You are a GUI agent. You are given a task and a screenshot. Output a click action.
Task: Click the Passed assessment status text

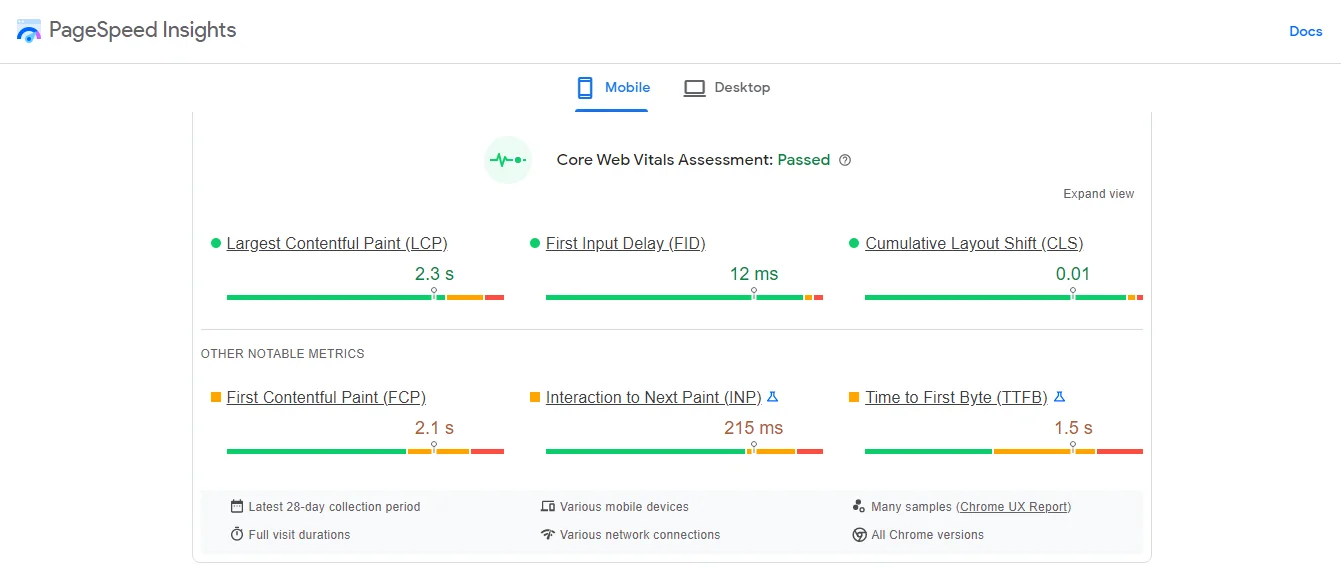[x=804, y=160]
